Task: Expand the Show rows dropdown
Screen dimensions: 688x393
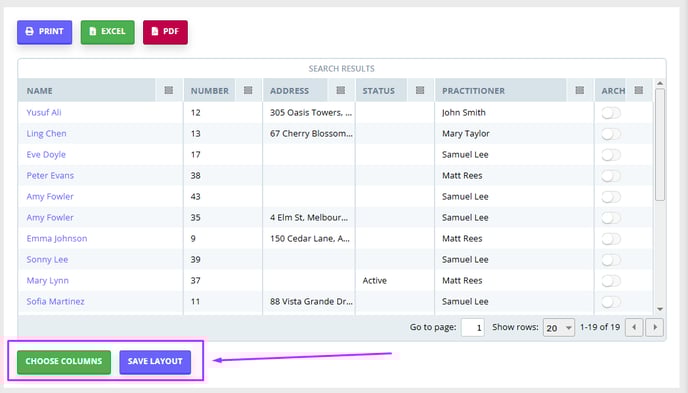Action: (559, 328)
